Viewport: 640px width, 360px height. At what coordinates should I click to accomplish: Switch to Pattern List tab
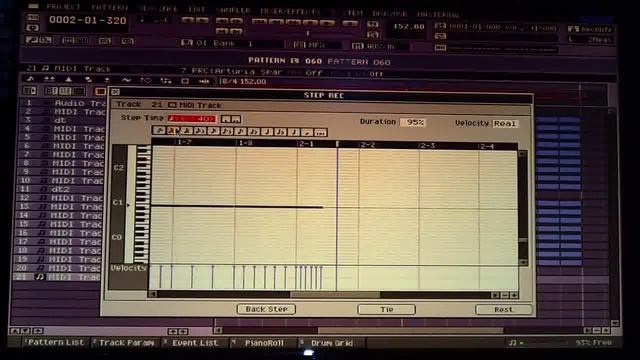pos(55,342)
